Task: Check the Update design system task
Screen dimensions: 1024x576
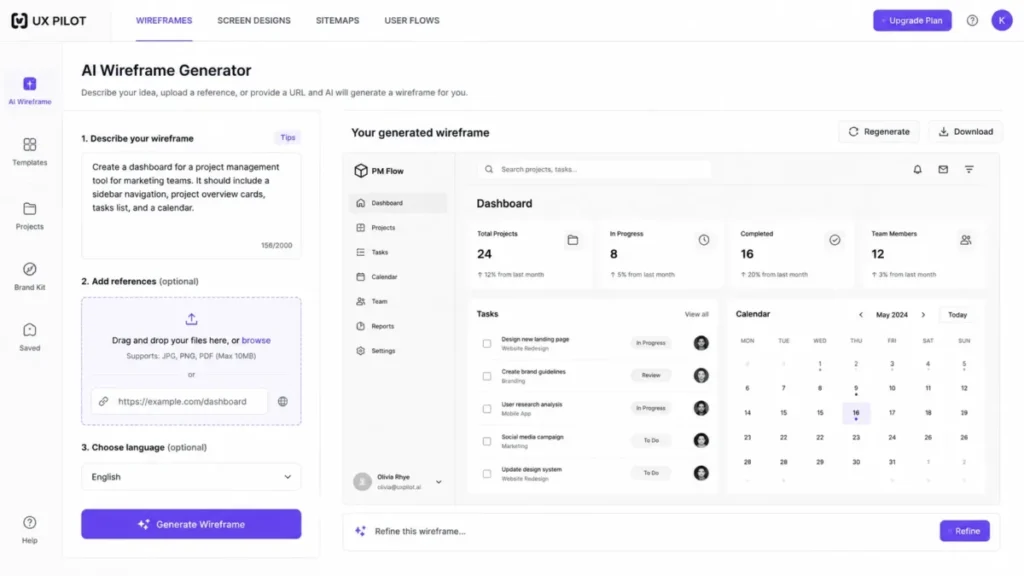Action: [487, 474]
